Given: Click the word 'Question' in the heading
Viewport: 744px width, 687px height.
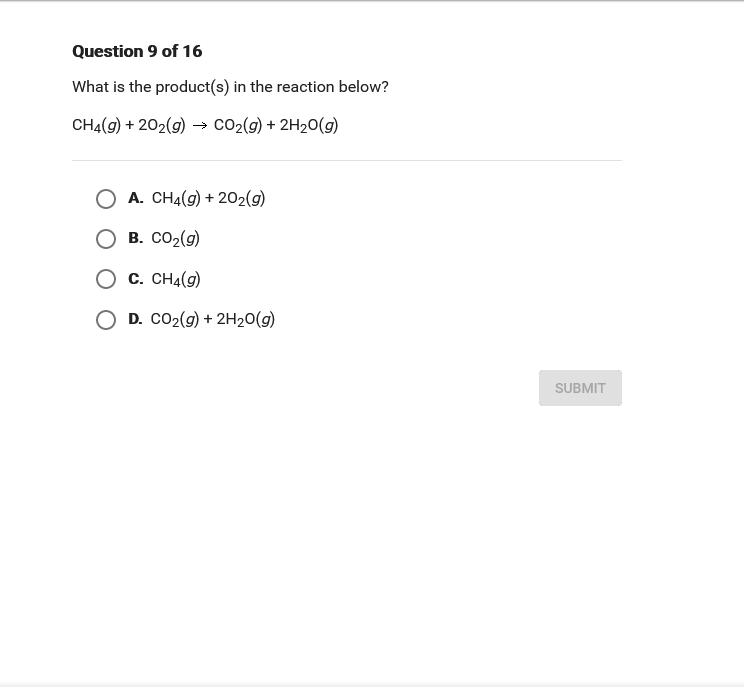Looking at the screenshot, I should point(107,51).
